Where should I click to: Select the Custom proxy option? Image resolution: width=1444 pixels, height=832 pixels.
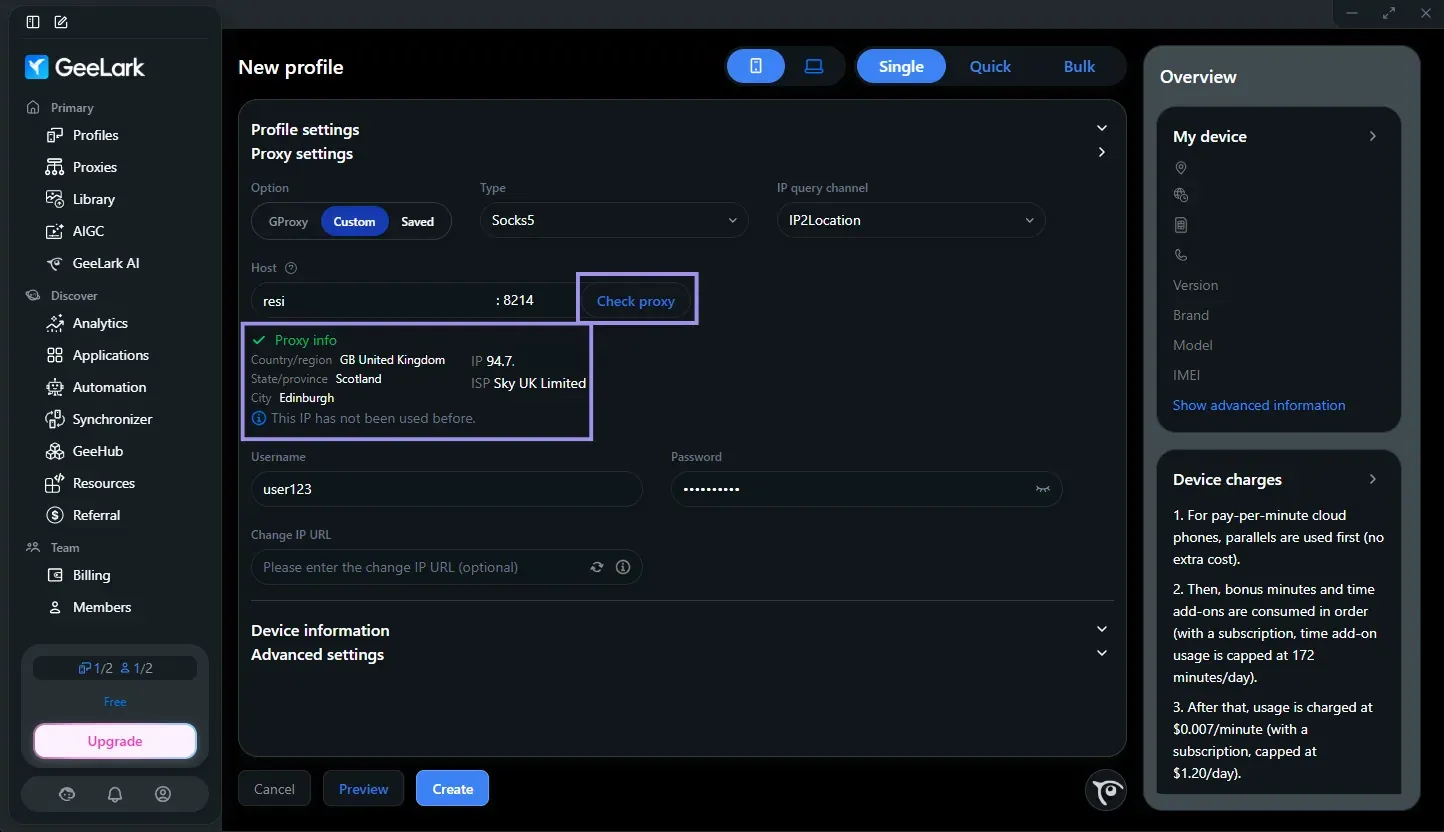click(354, 222)
